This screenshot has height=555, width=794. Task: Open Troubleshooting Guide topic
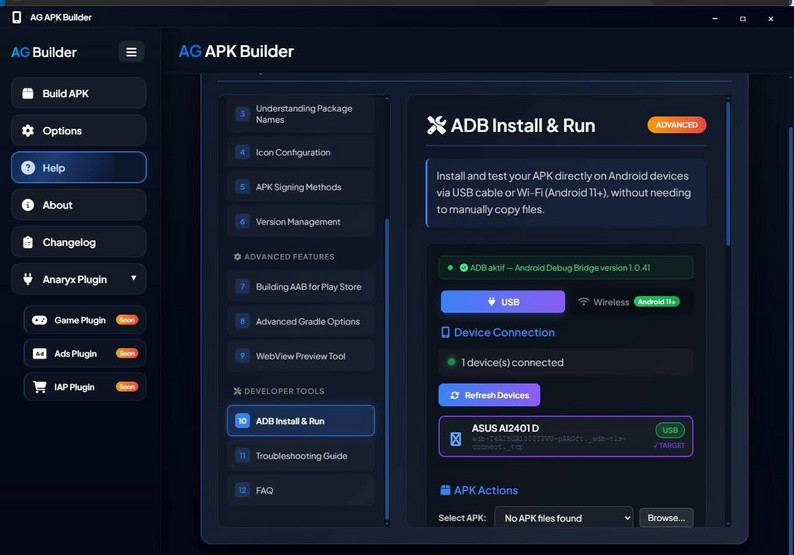pos(301,456)
